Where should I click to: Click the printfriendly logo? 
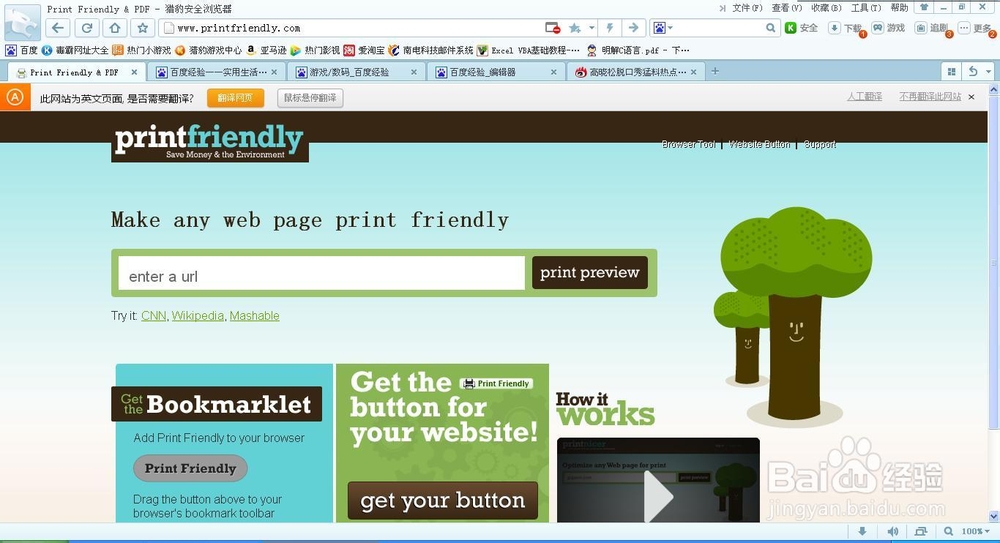(210, 141)
